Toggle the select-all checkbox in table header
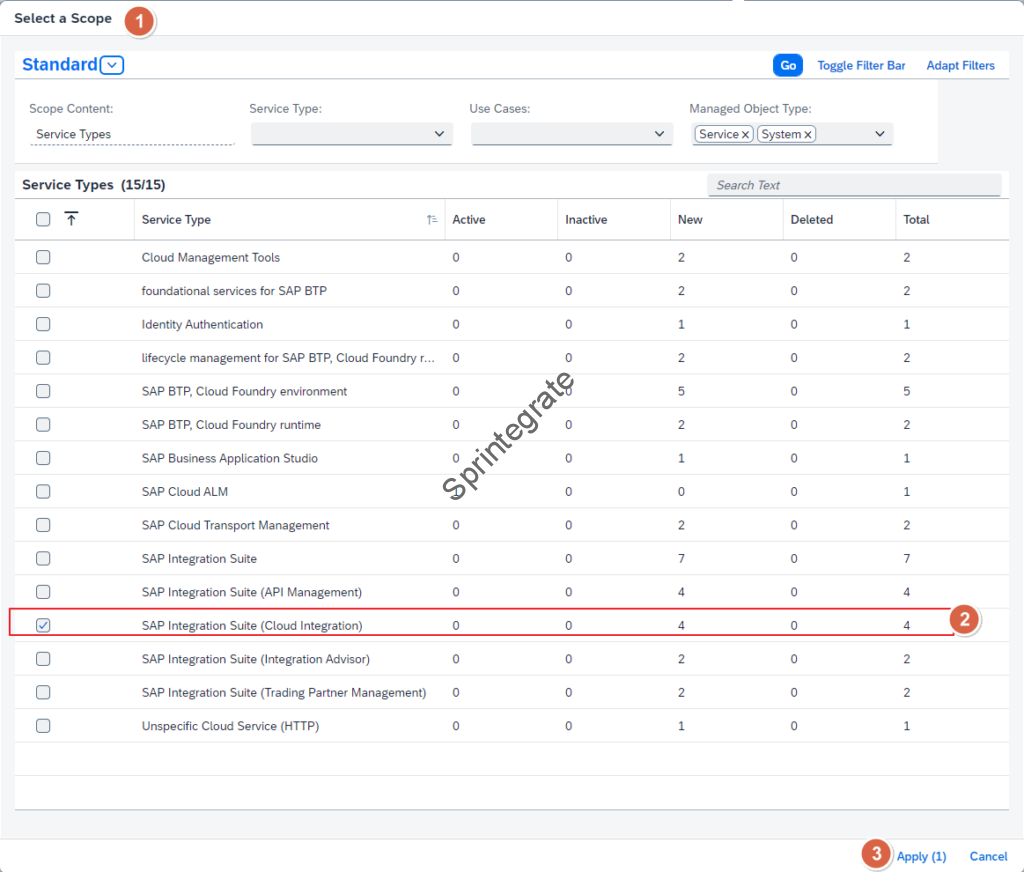Image resolution: width=1024 pixels, height=872 pixels. [41, 218]
